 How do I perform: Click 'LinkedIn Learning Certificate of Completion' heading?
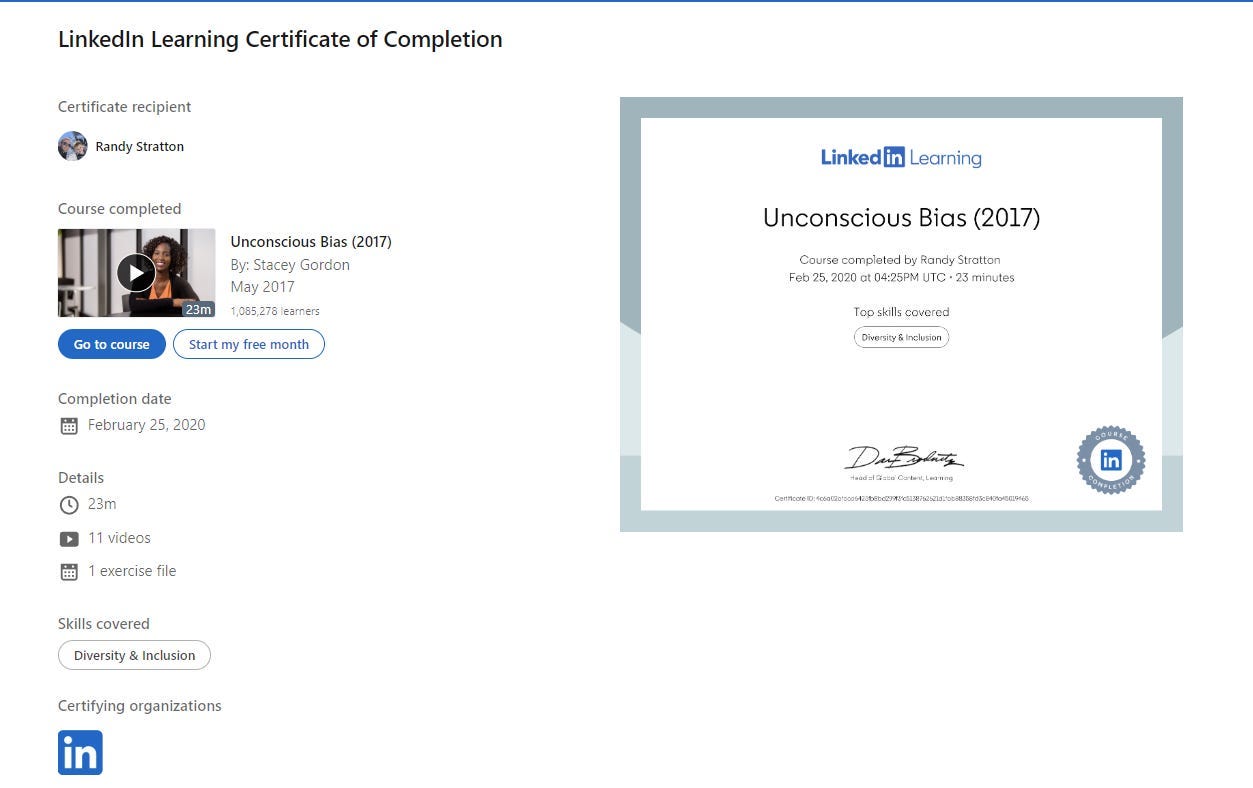coord(280,39)
